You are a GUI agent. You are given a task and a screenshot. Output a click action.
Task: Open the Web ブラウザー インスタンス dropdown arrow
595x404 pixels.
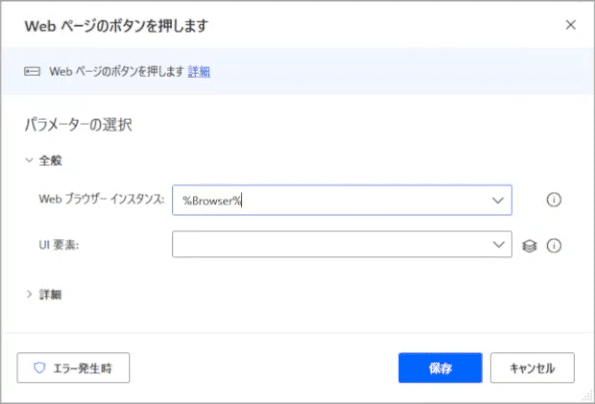tap(497, 200)
